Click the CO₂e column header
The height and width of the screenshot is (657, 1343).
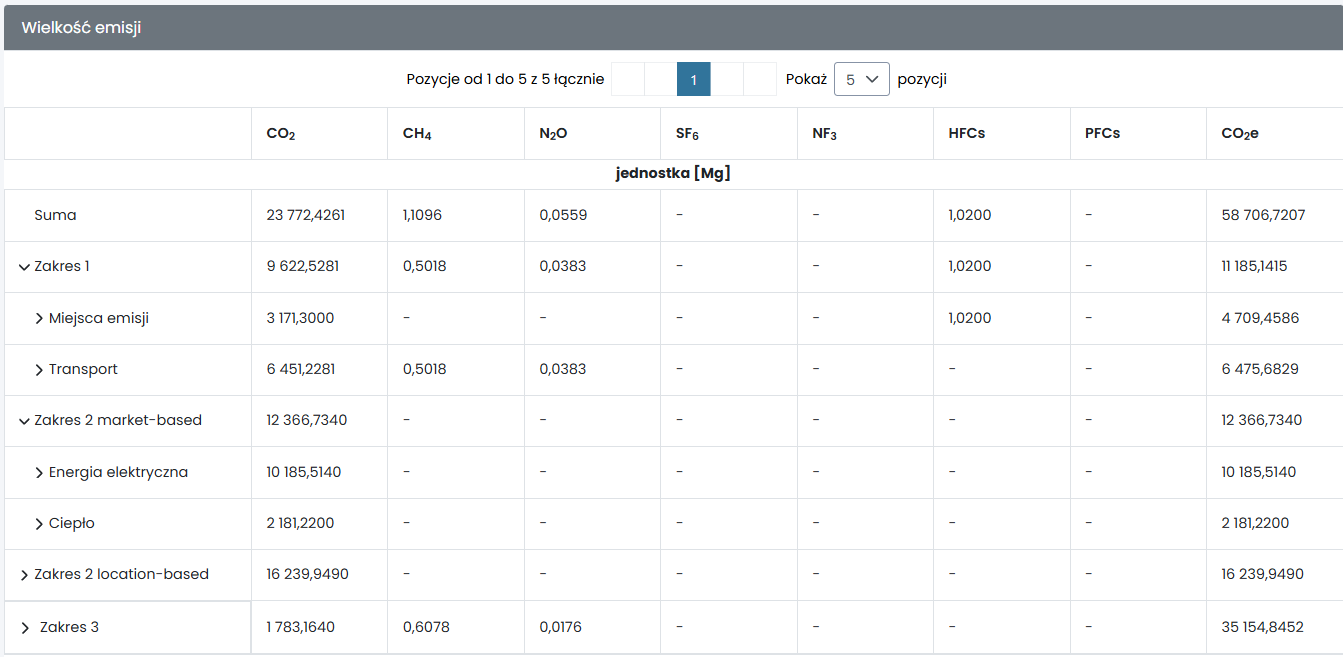coord(1239,134)
